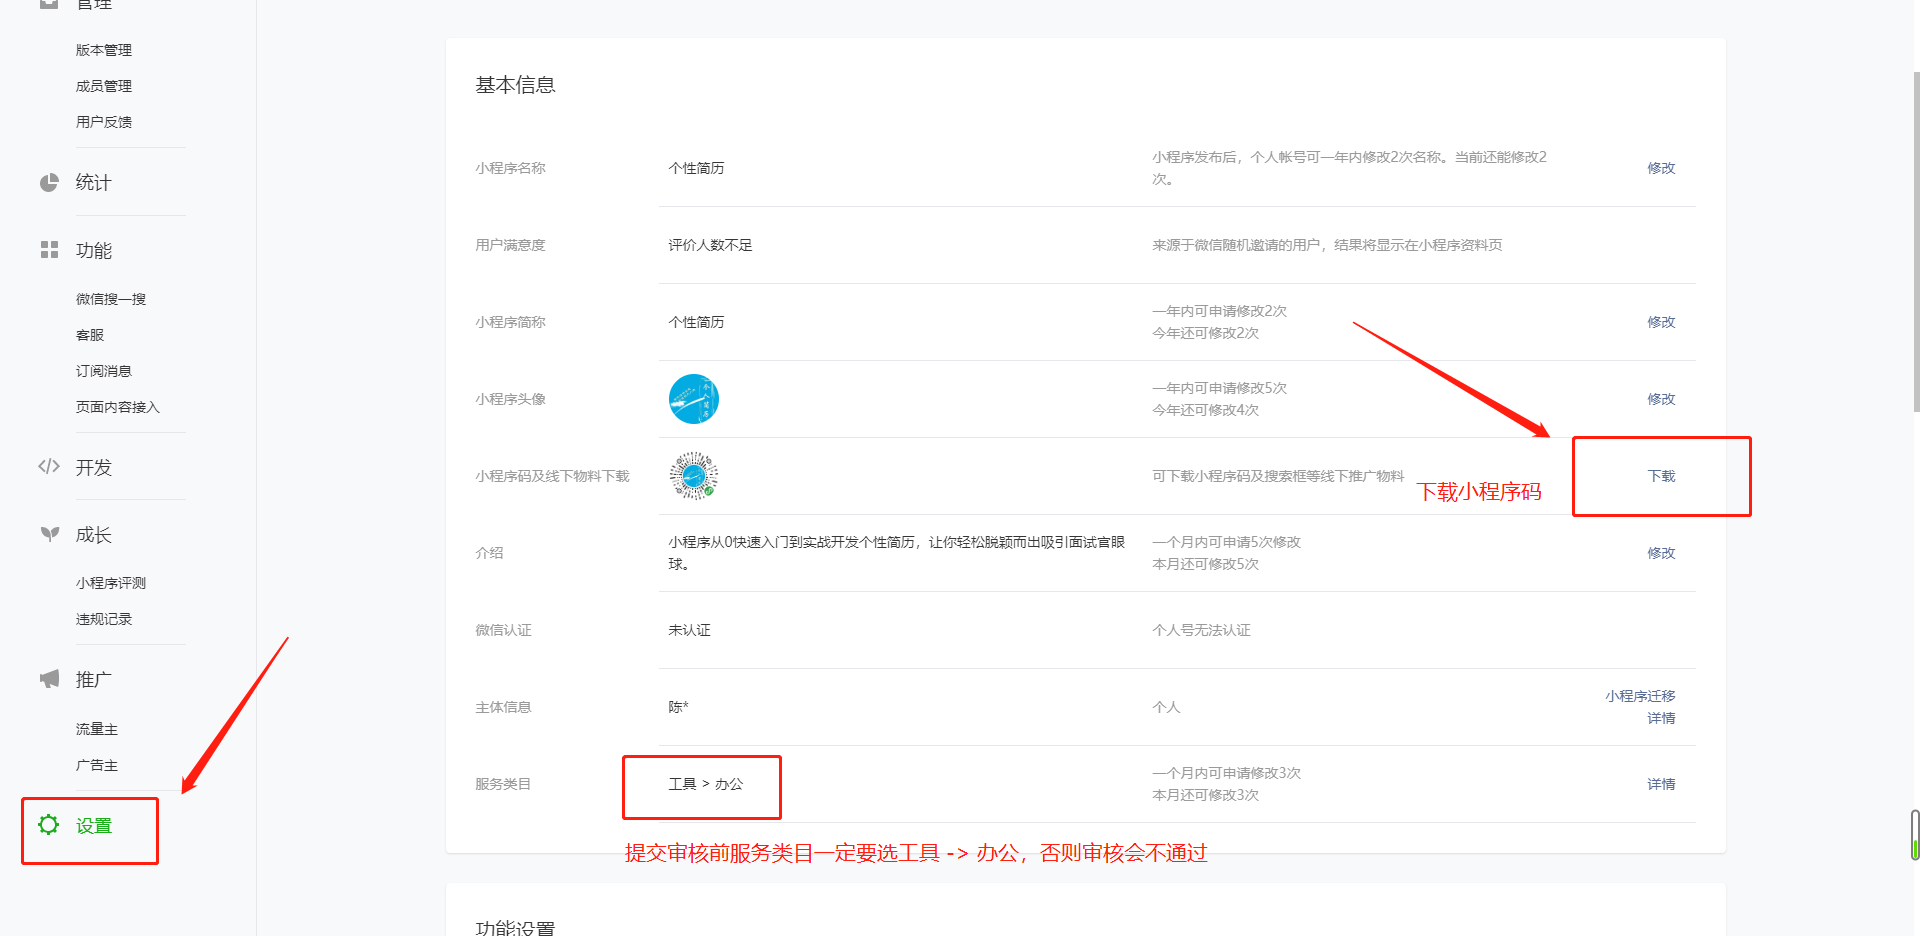Open the highlighted 设置 gear icon
This screenshot has height=936, width=1920.
click(47, 825)
